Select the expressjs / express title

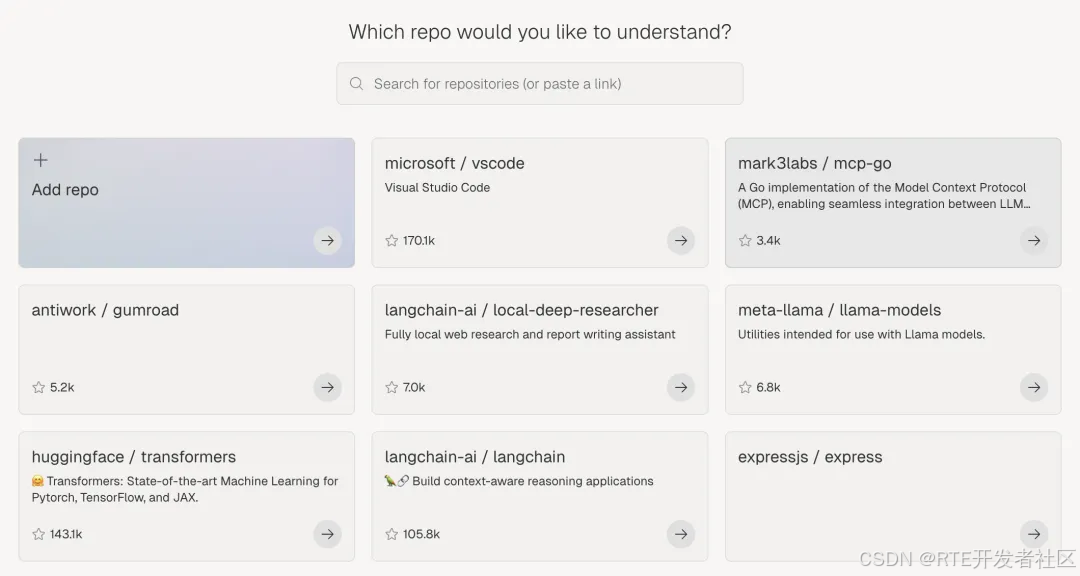click(810, 457)
